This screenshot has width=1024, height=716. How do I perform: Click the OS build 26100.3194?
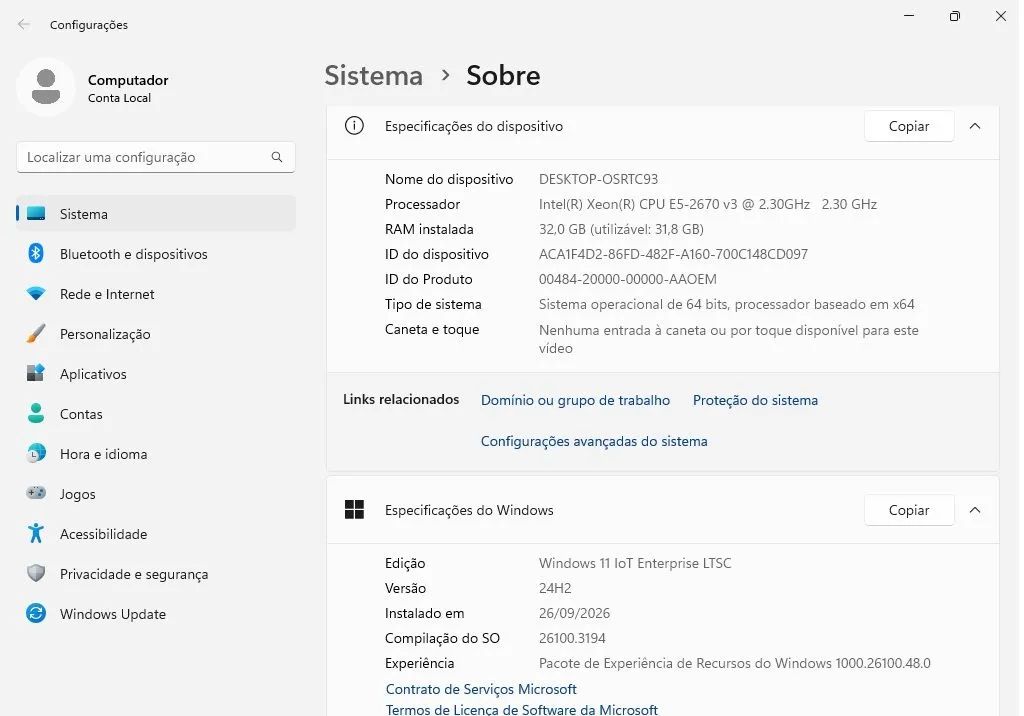(x=572, y=638)
